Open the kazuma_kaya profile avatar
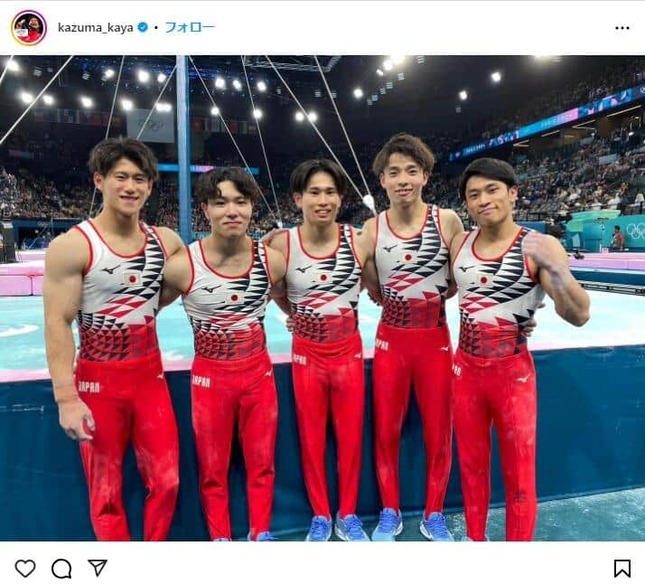Viewport: 645px width, 584px height. 29,28
